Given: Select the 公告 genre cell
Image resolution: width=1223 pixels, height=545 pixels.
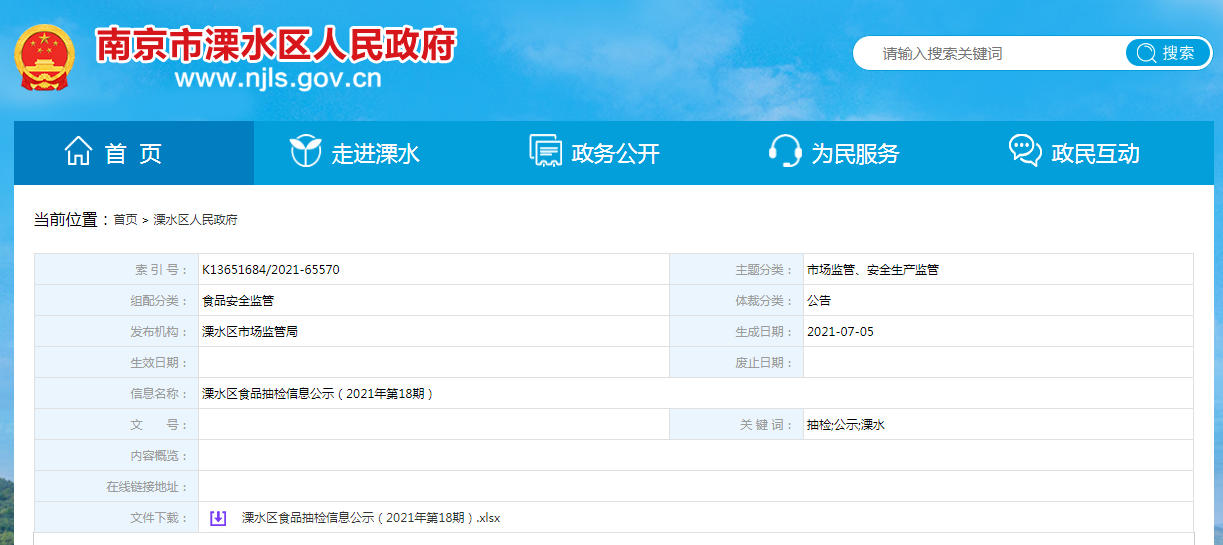Looking at the screenshot, I should tap(819, 301).
